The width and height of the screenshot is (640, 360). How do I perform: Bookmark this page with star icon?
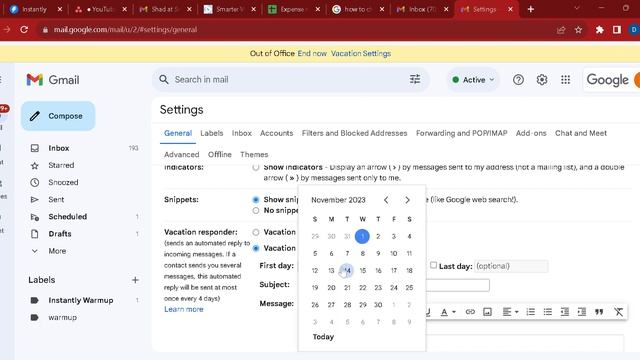[x=578, y=30]
